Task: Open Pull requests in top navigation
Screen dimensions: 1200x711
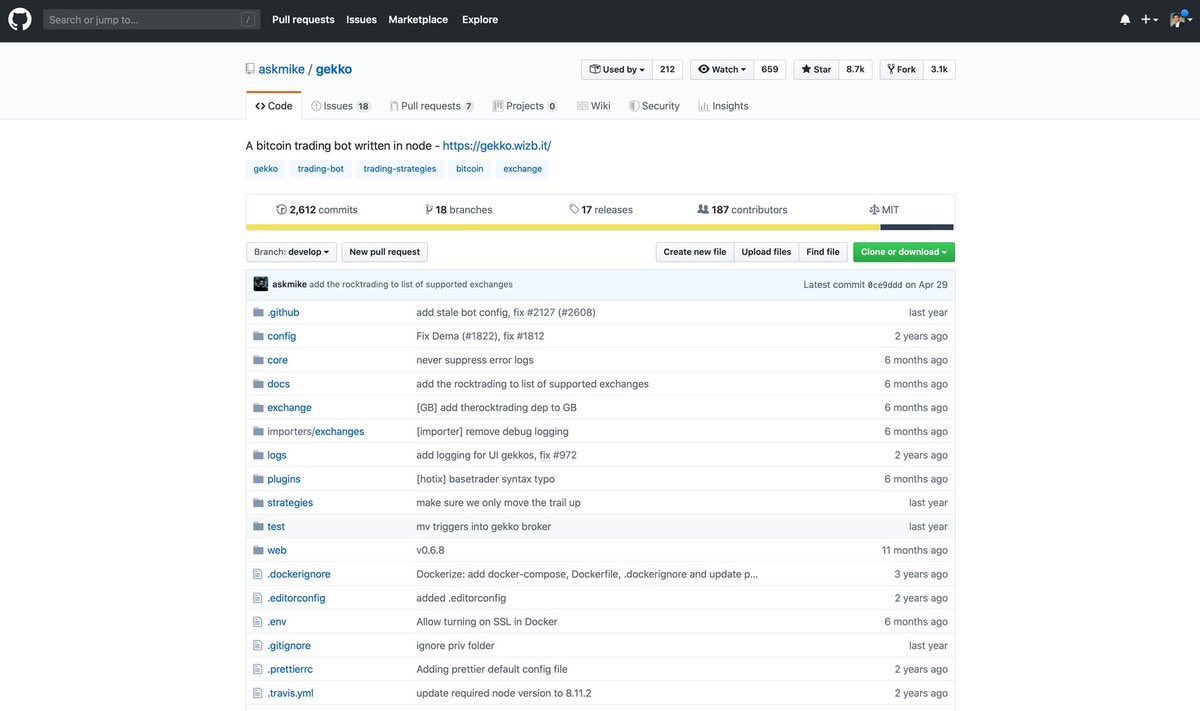Action: pyautogui.click(x=303, y=19)
